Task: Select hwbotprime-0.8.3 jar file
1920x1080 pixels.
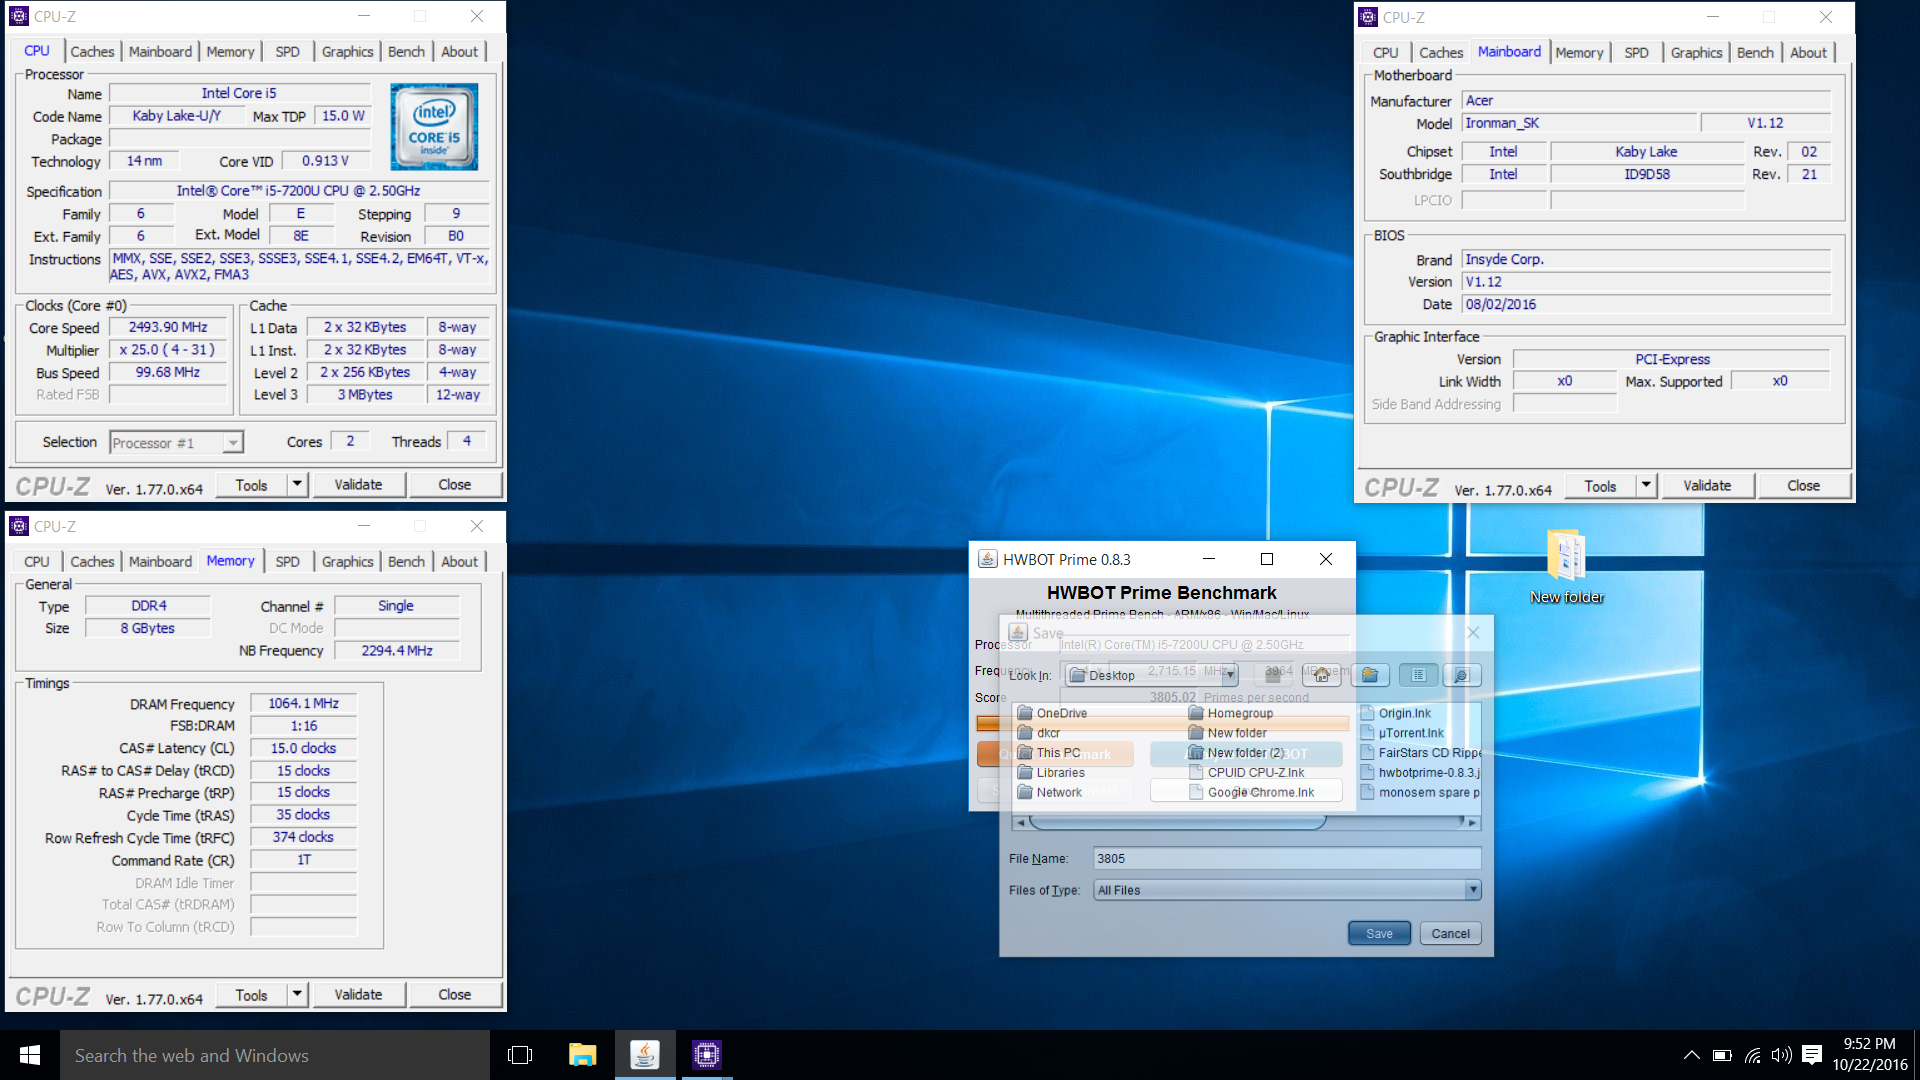Action: point(1421,773)
